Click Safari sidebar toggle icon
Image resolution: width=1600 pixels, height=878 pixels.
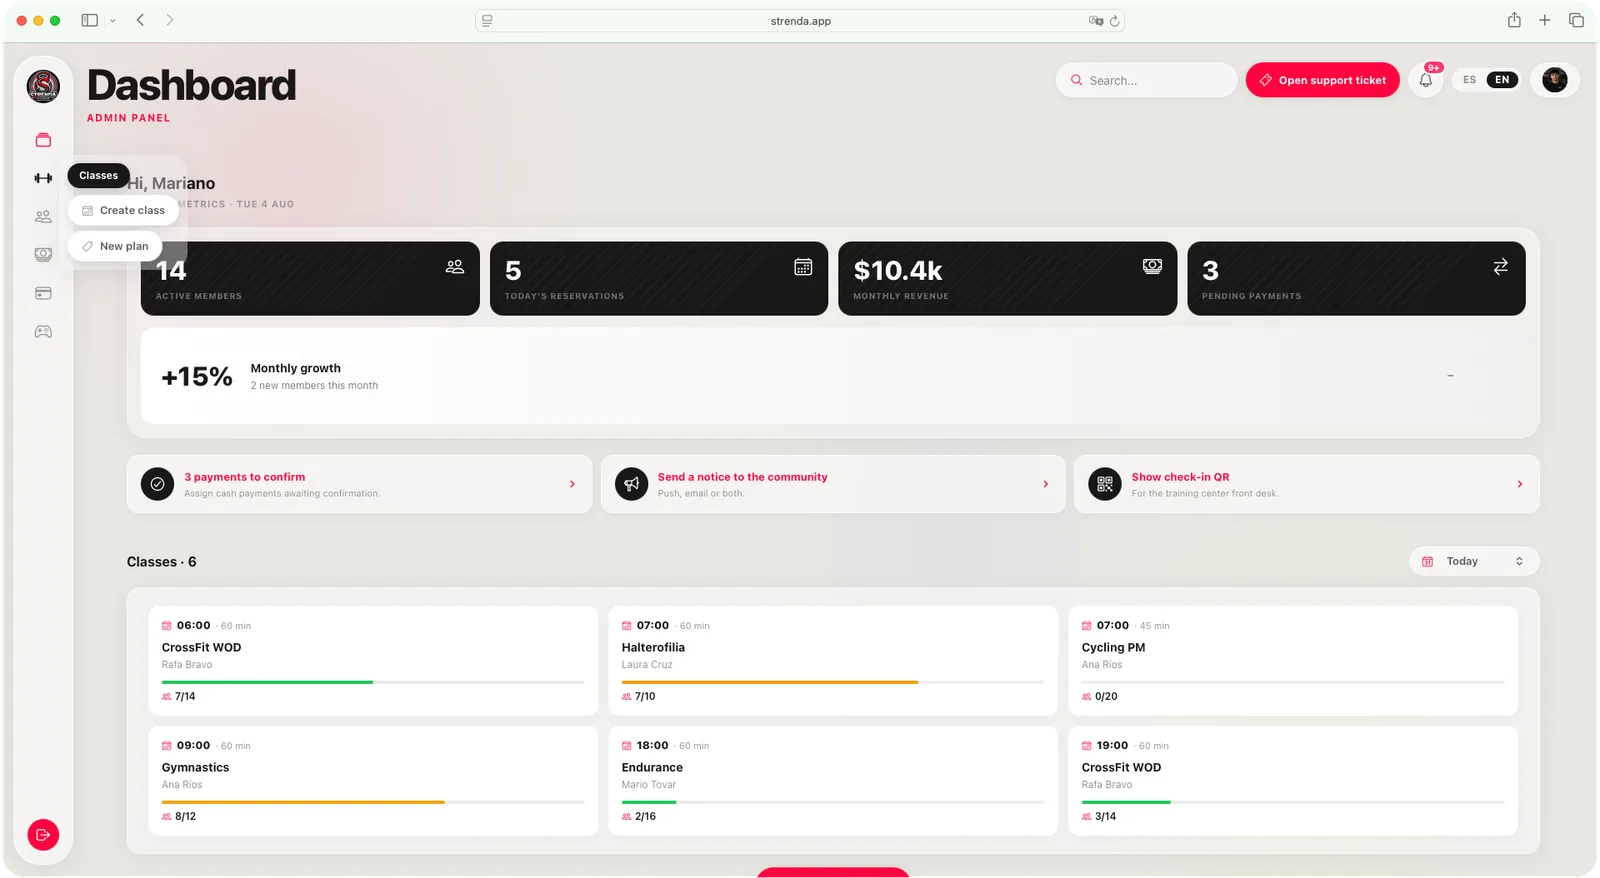tap(90, 20)
